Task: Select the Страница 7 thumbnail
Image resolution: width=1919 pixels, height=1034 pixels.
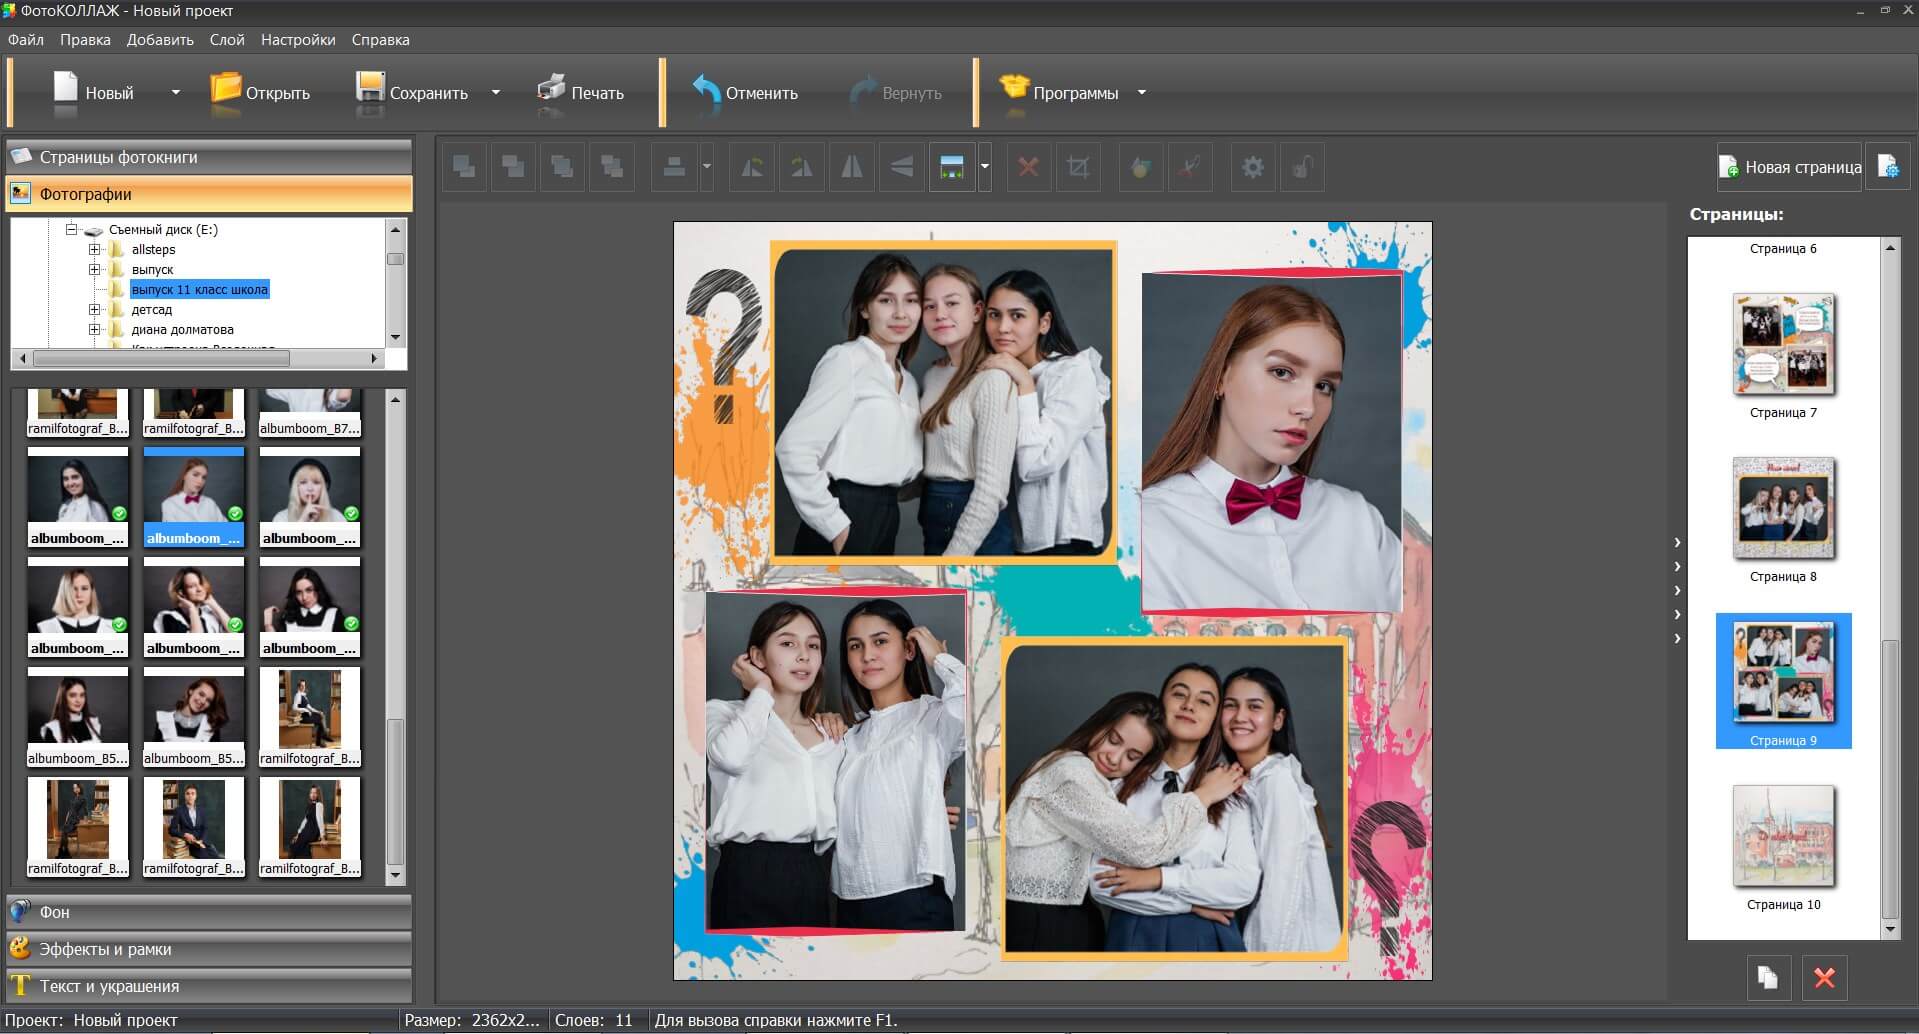Action: click(x=1783, y=344)
